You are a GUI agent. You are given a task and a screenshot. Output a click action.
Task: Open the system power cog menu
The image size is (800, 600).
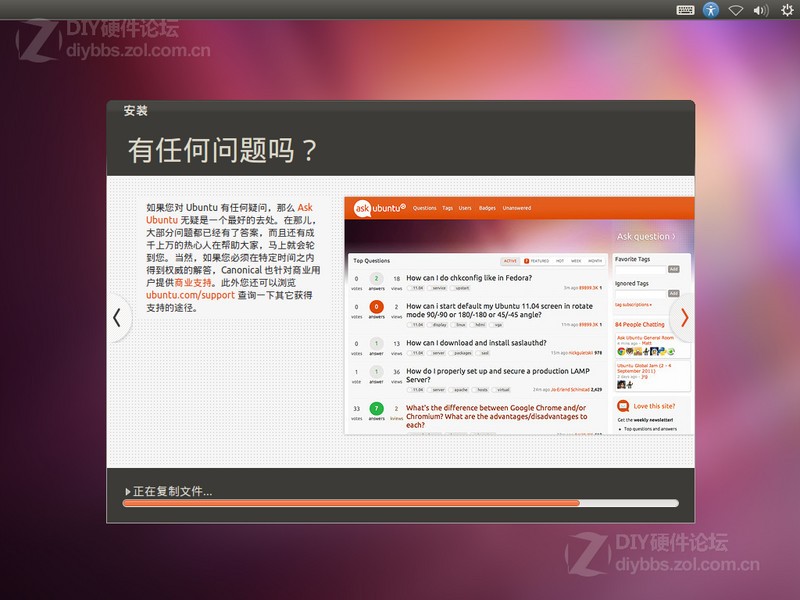coord(787,10)
